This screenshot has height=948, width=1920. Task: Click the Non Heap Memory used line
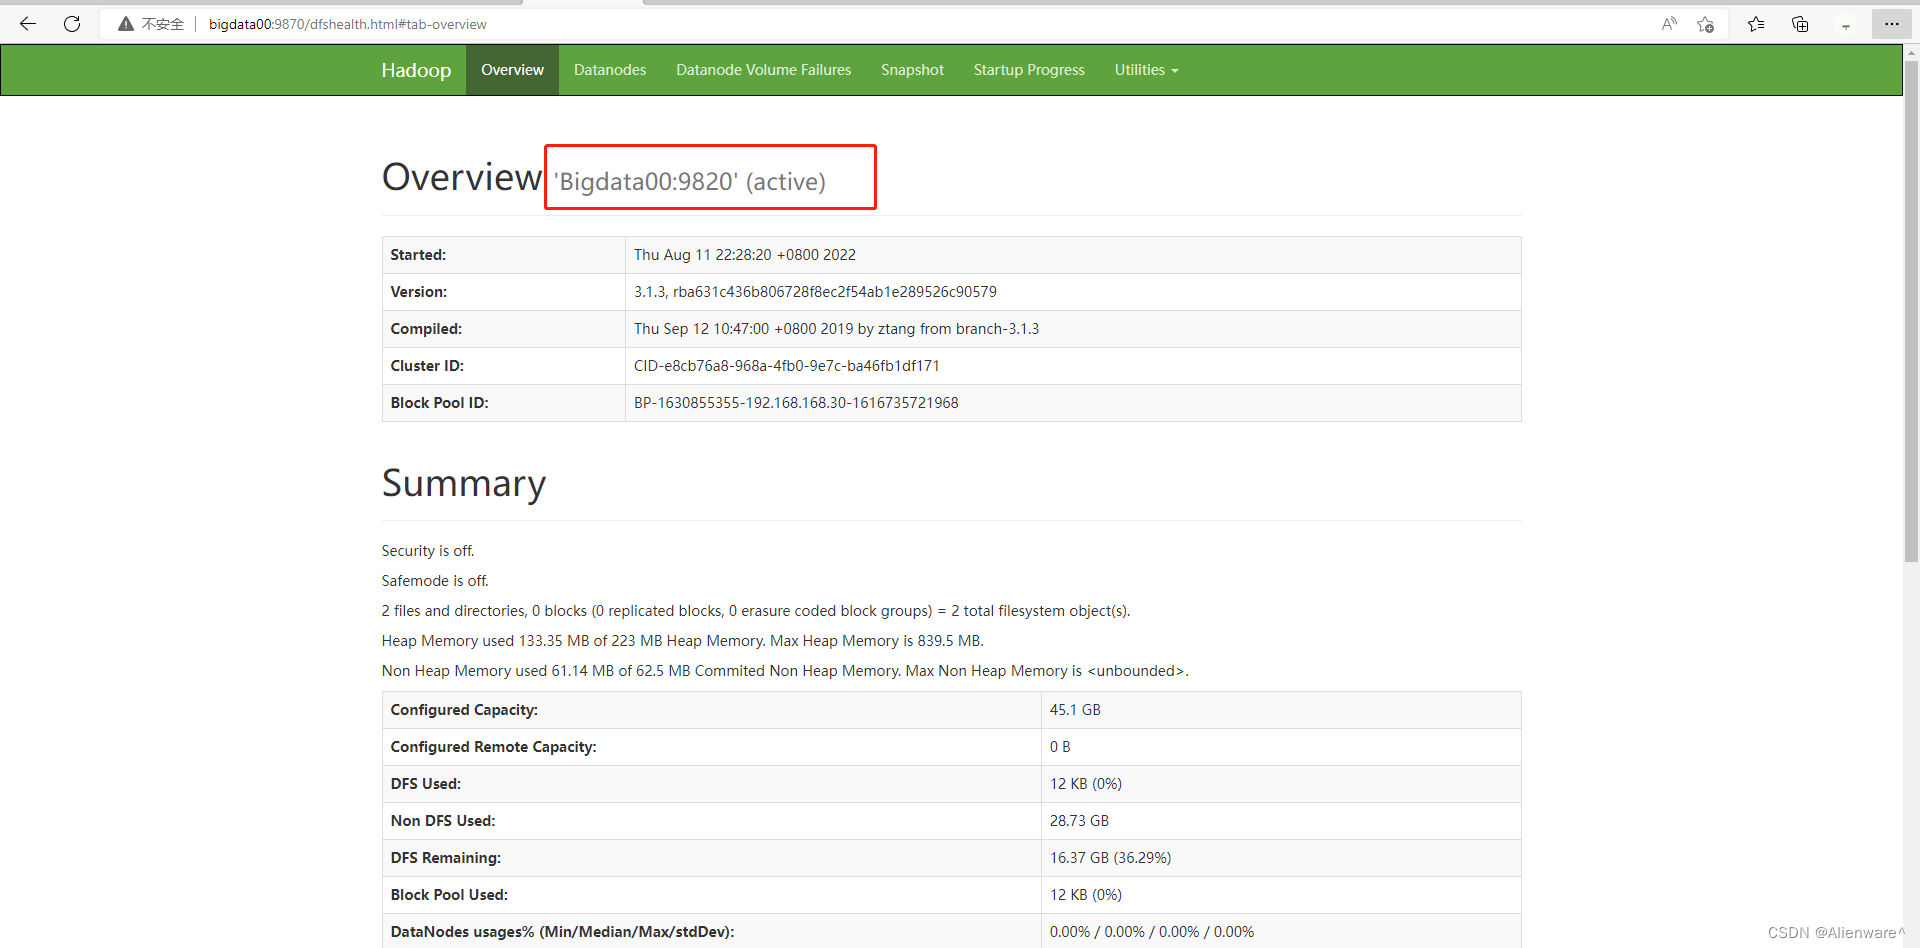[x=785, y=671]
